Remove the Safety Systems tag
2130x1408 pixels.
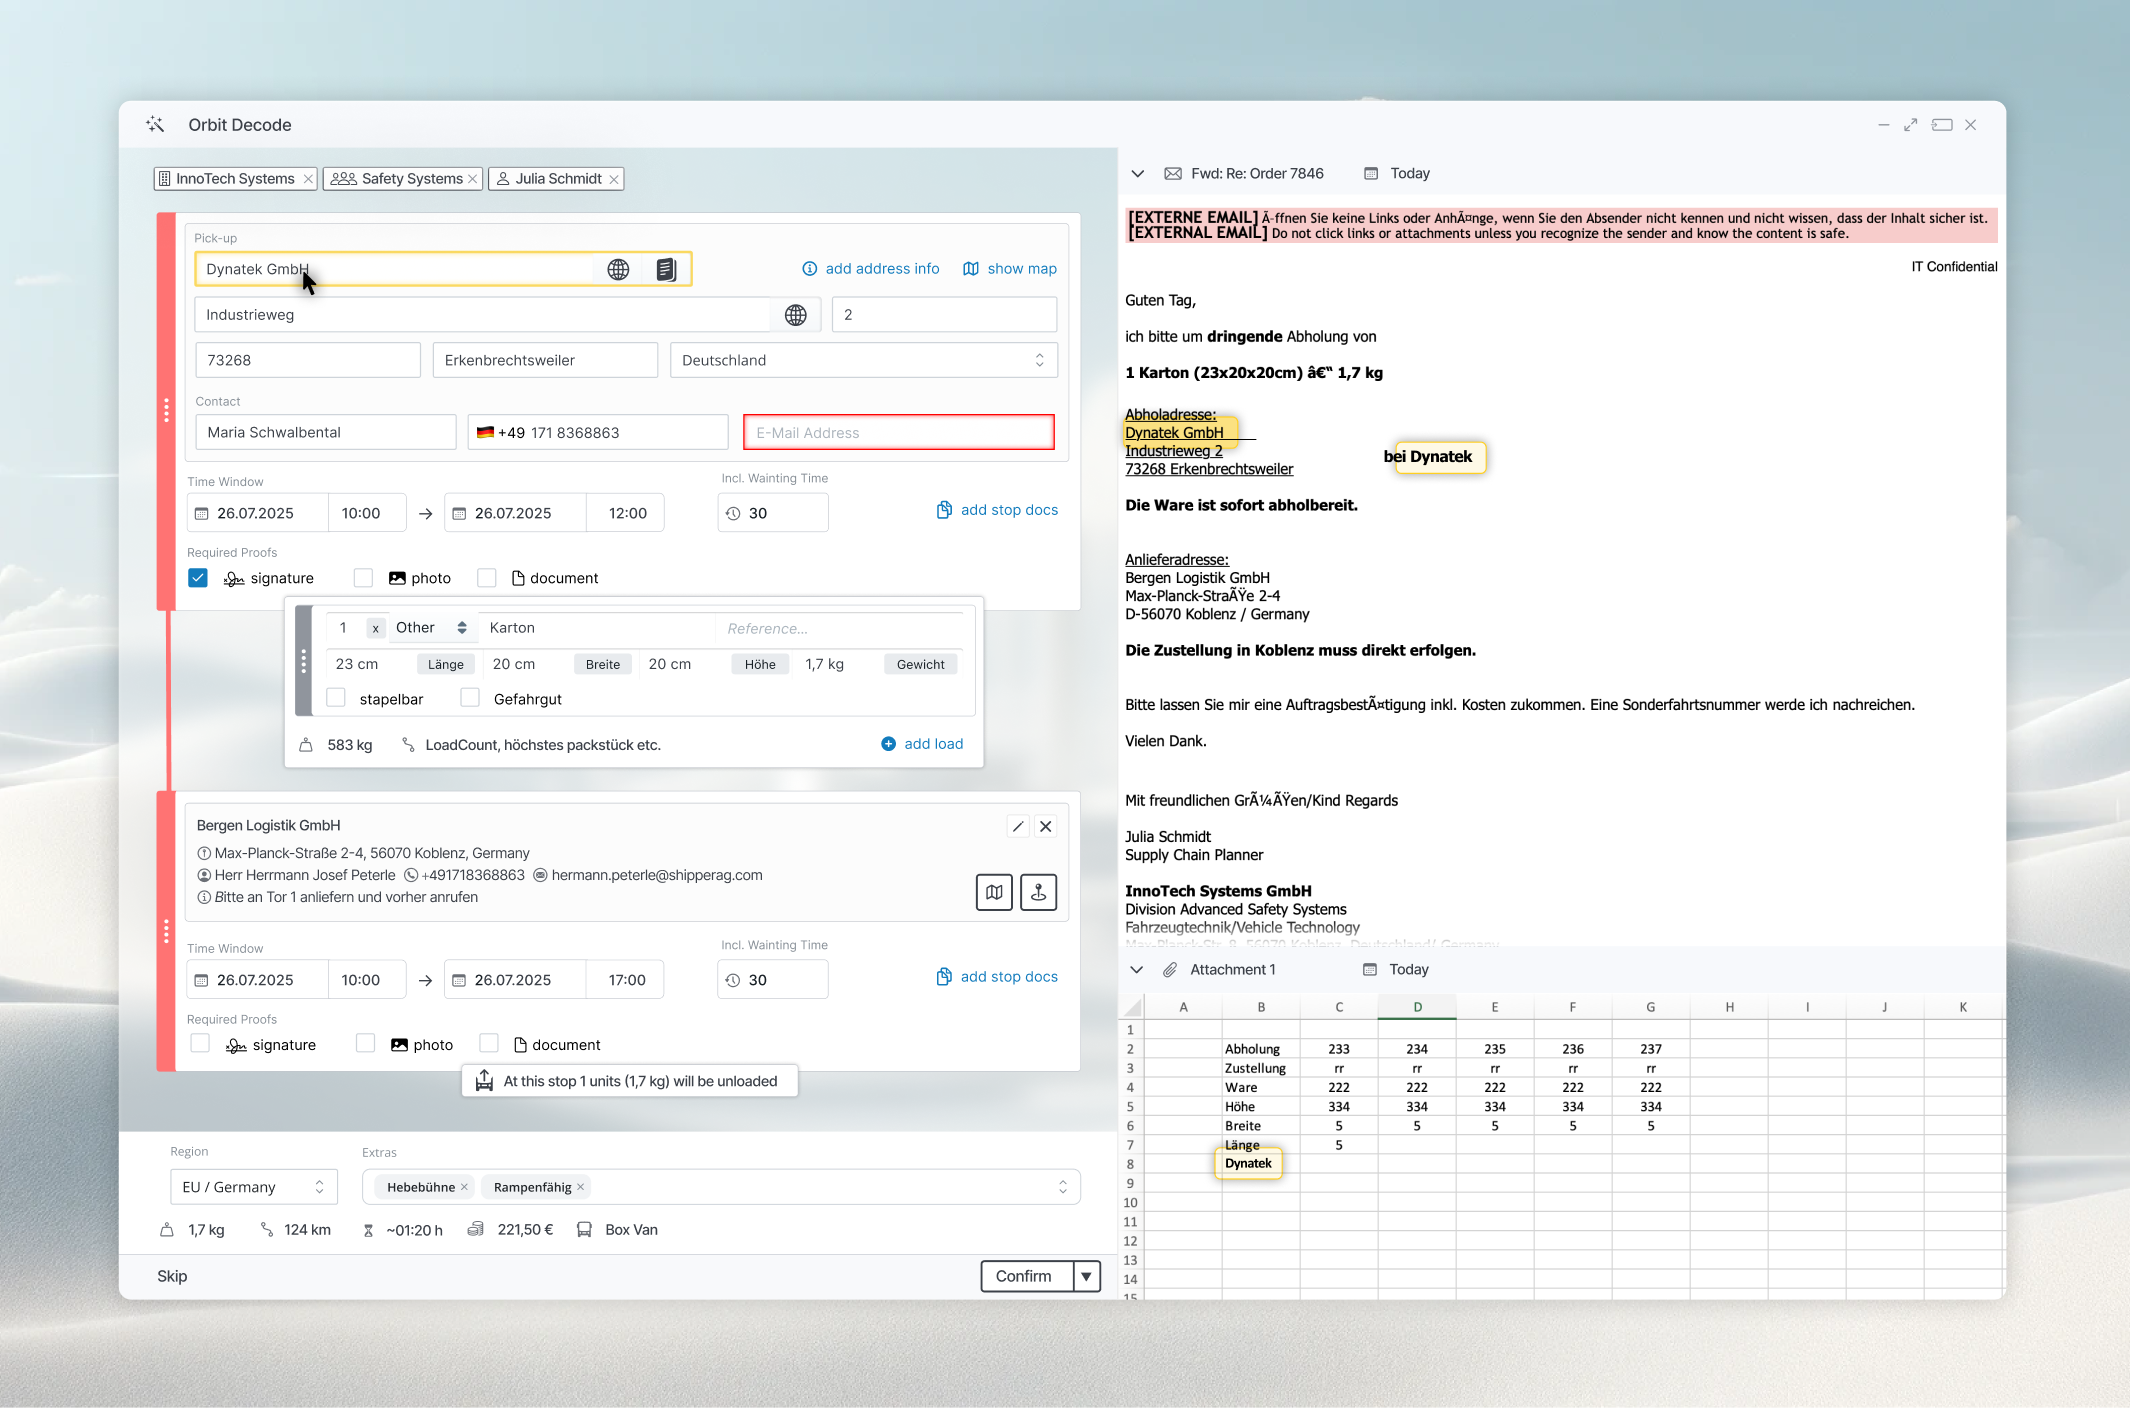click(x=473, y=179)
